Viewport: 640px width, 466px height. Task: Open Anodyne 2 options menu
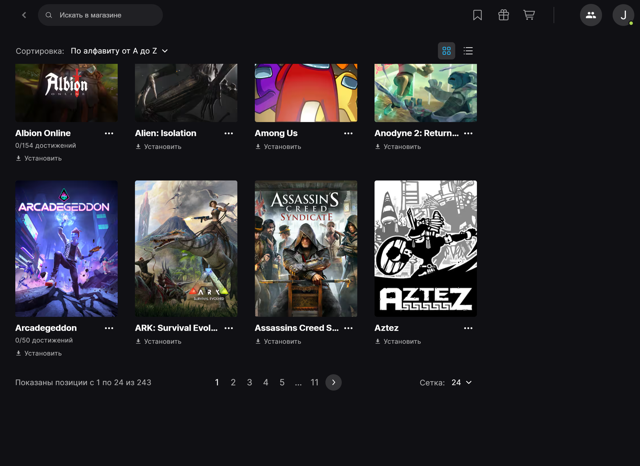468,133
